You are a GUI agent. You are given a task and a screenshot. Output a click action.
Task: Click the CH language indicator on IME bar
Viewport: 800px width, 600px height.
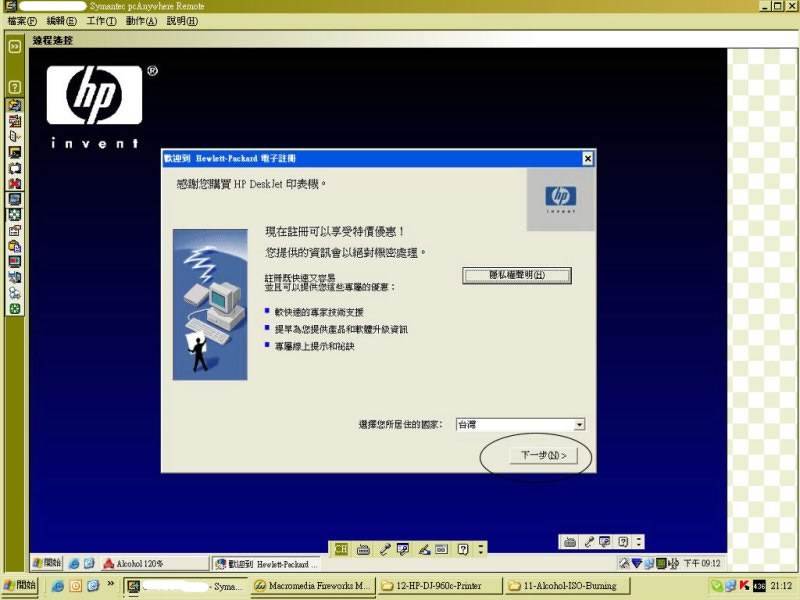tap(341, 549)
